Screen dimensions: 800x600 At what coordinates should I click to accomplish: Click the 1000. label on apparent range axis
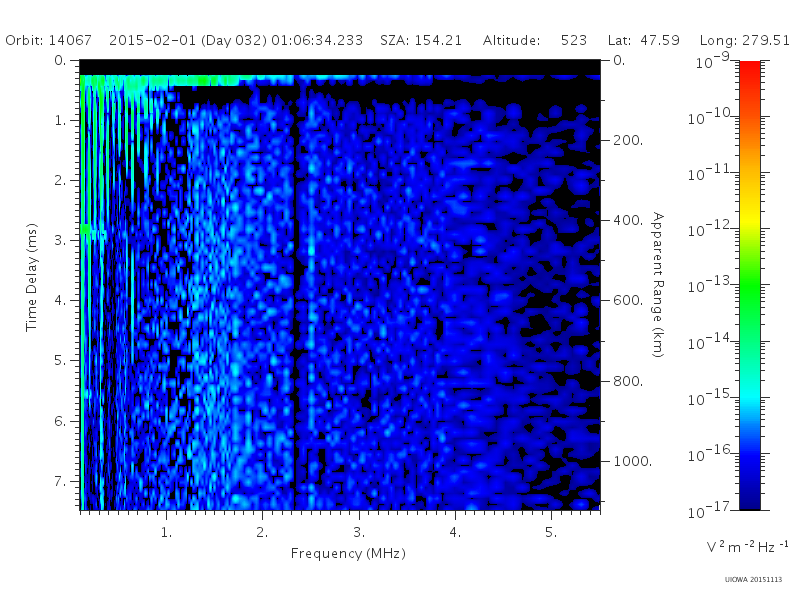point(633,461)
